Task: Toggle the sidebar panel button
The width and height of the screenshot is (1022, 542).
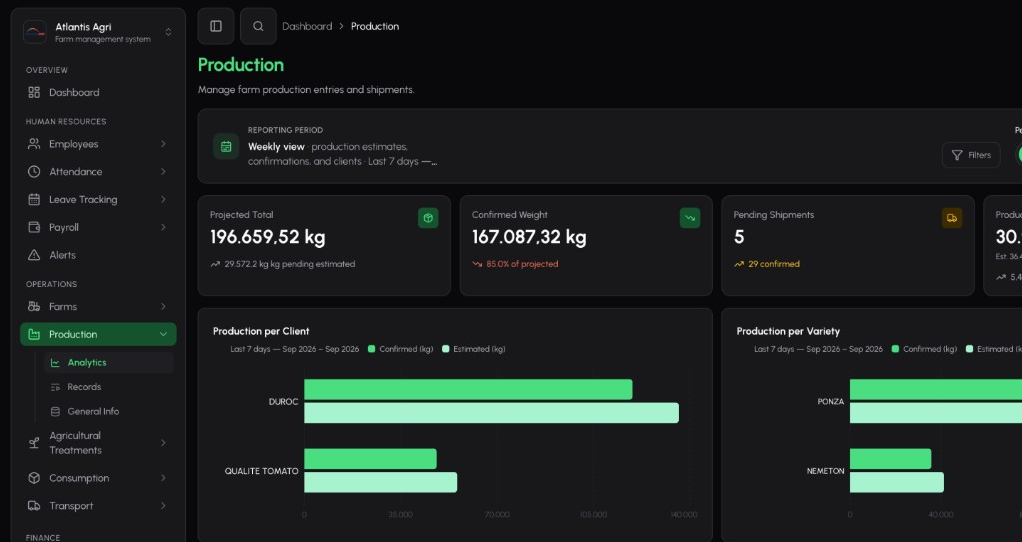Action: pos(216,26)
